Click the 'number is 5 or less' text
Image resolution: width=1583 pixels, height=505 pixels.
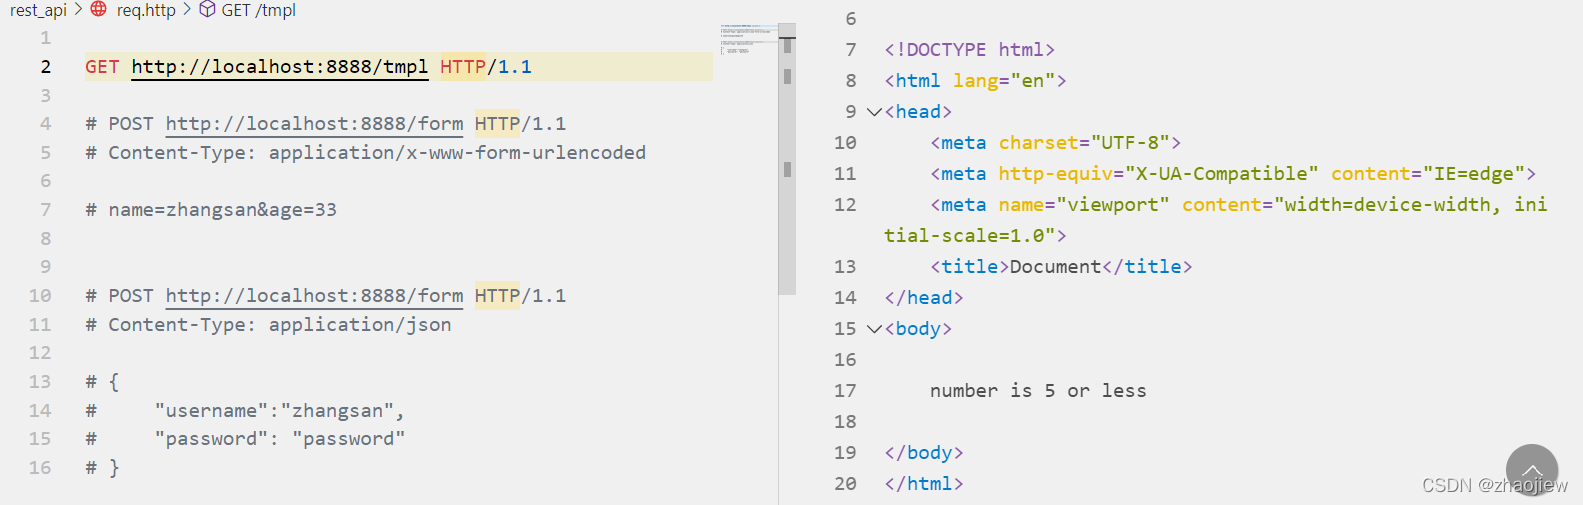(1038, 391)
